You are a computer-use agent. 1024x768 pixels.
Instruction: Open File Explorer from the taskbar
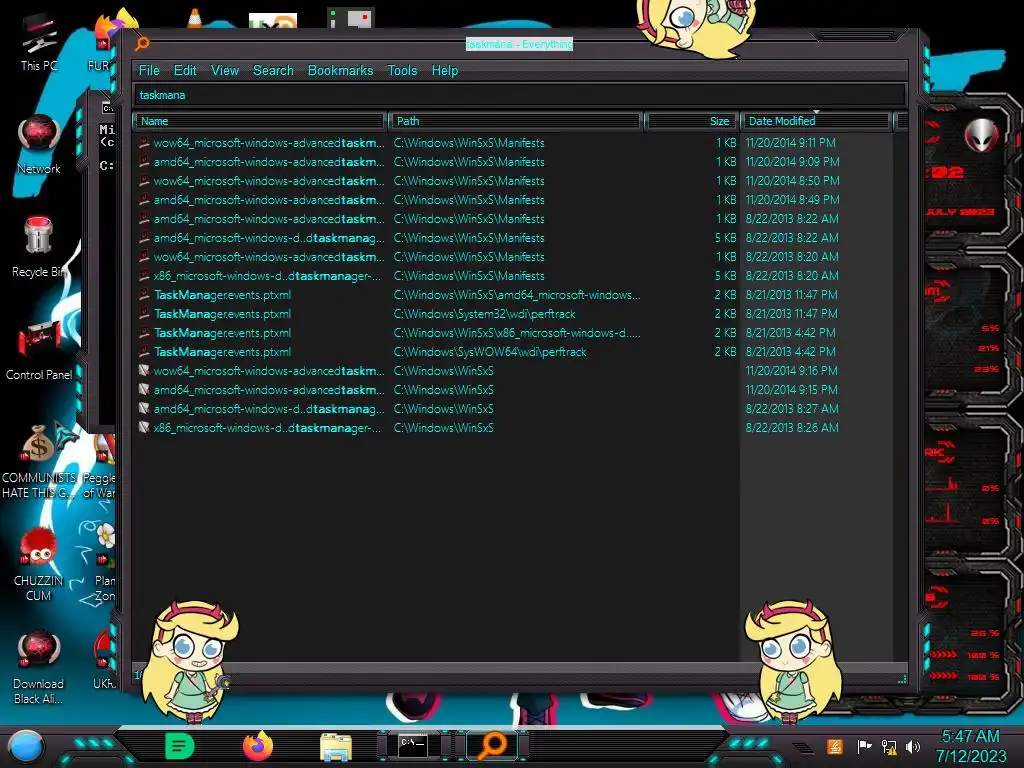(336, 747)
